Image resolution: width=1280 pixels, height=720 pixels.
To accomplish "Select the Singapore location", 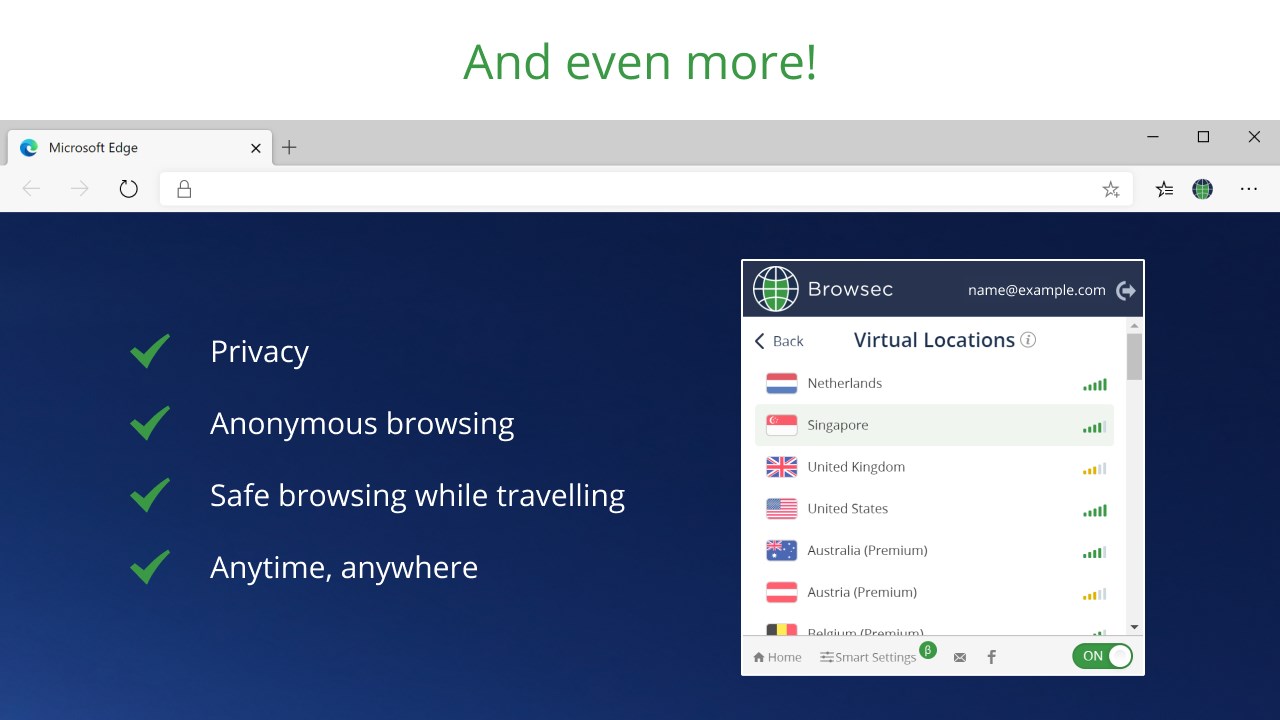I will coord(934,425).
